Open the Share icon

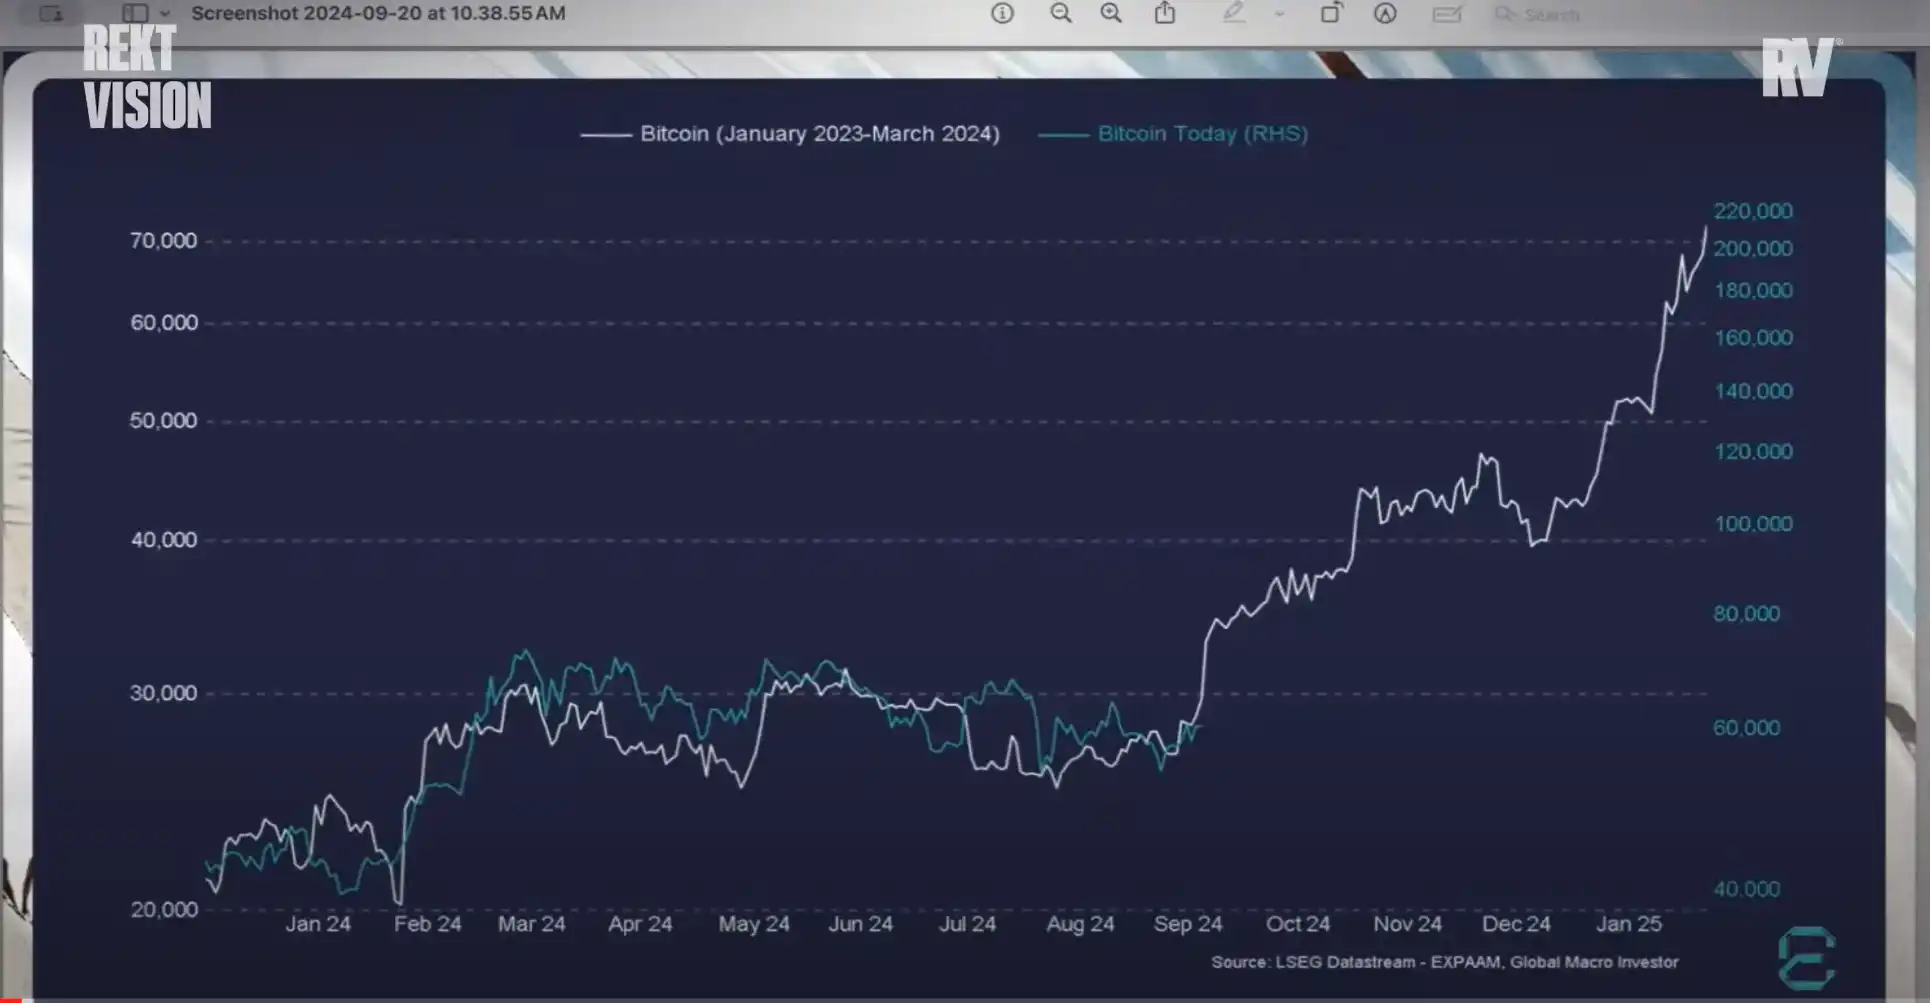[x=1165, y=13]
